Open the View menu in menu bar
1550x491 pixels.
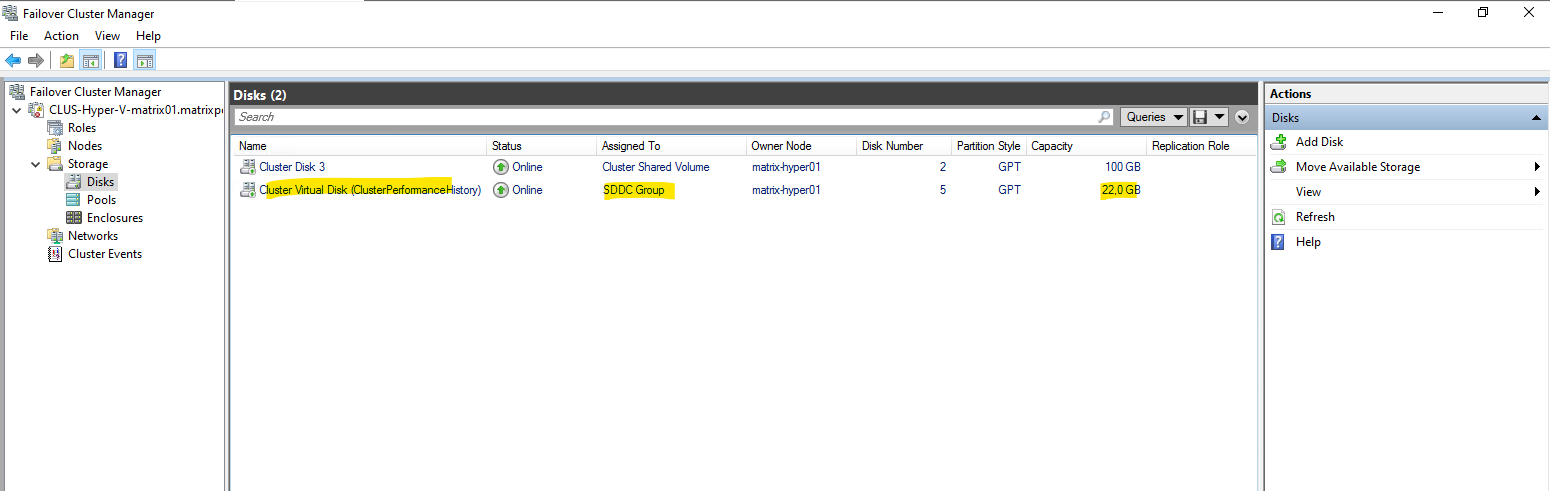(107, 36)
